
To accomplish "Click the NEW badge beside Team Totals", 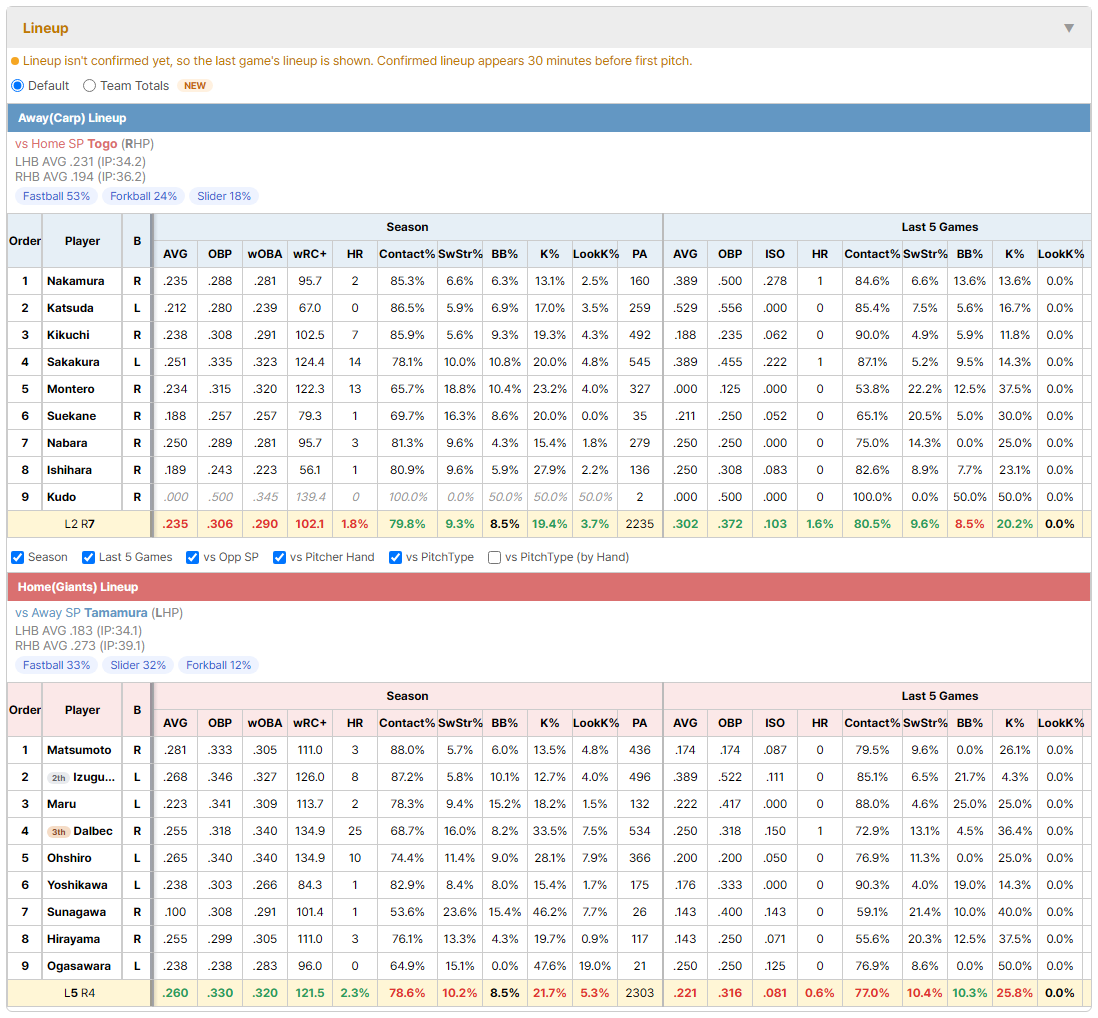I will click(195, 85).
